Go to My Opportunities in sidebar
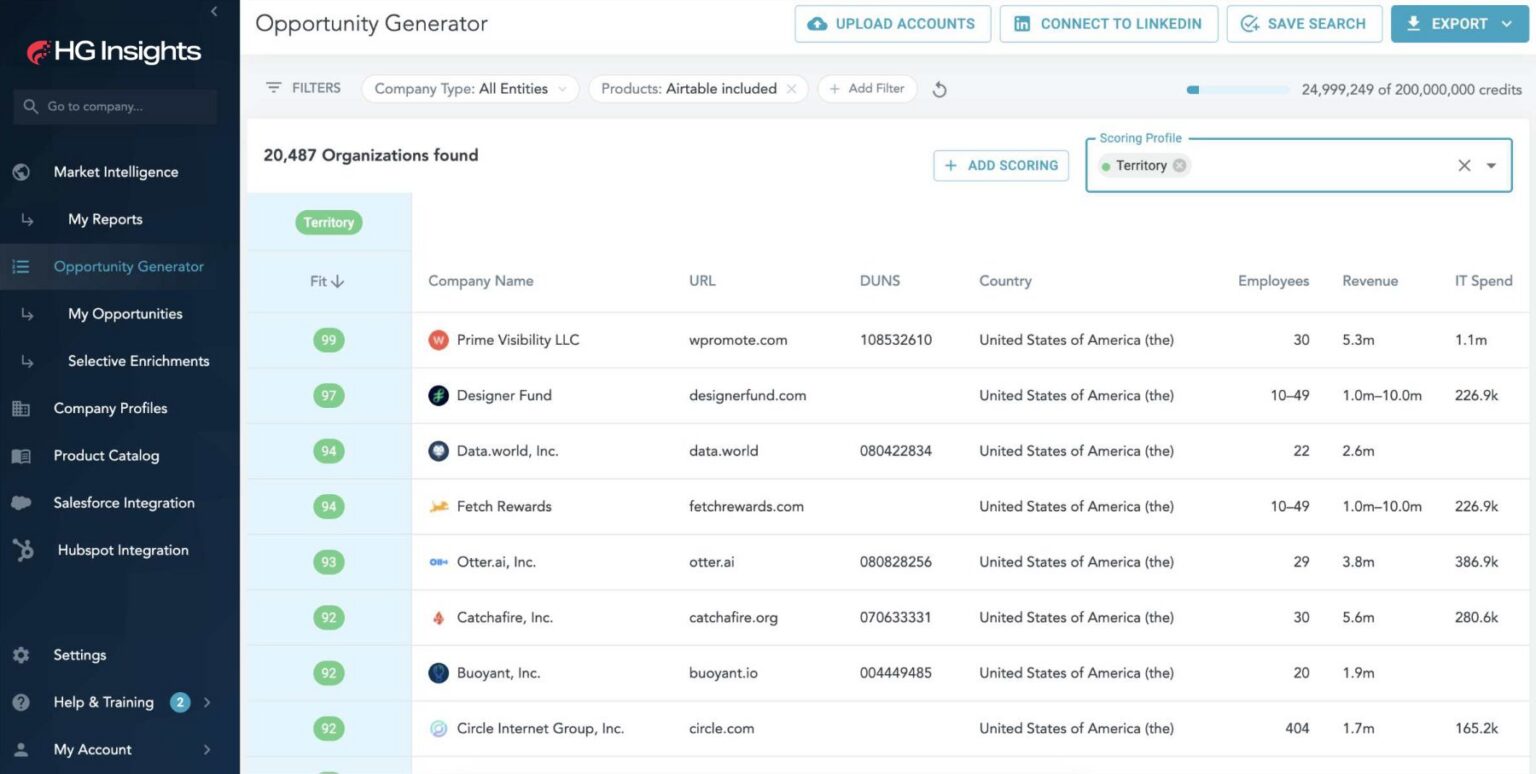1536x774 pixels. tap(125, 314)
